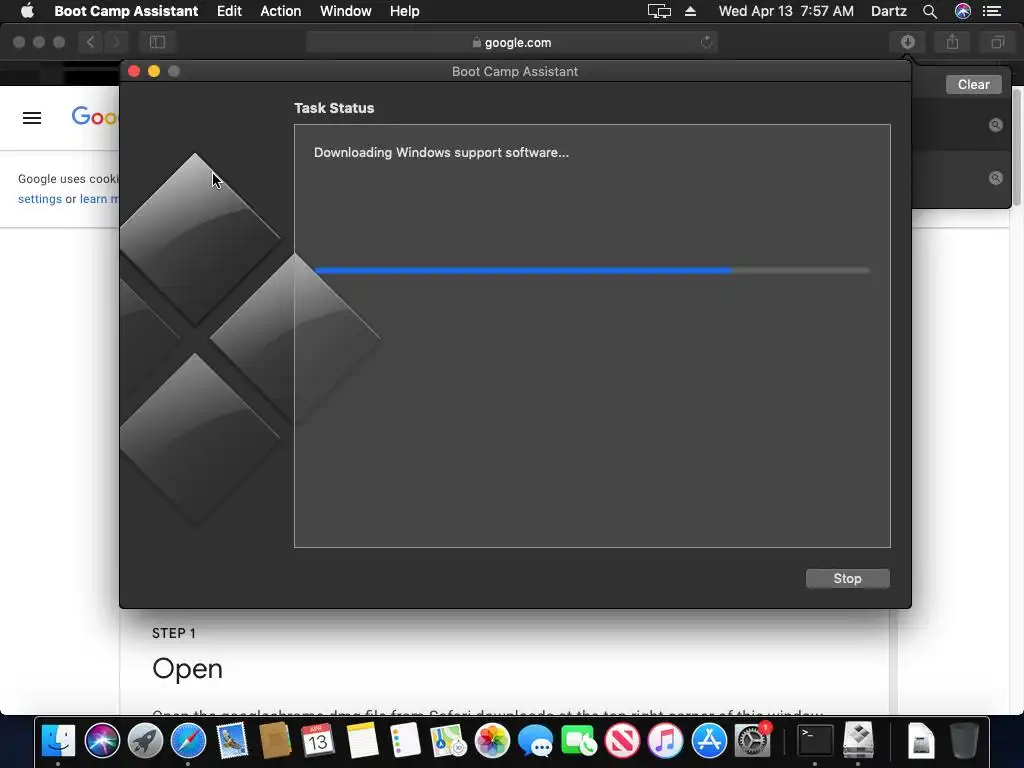Open Notification Center list icon

point(992,11)
